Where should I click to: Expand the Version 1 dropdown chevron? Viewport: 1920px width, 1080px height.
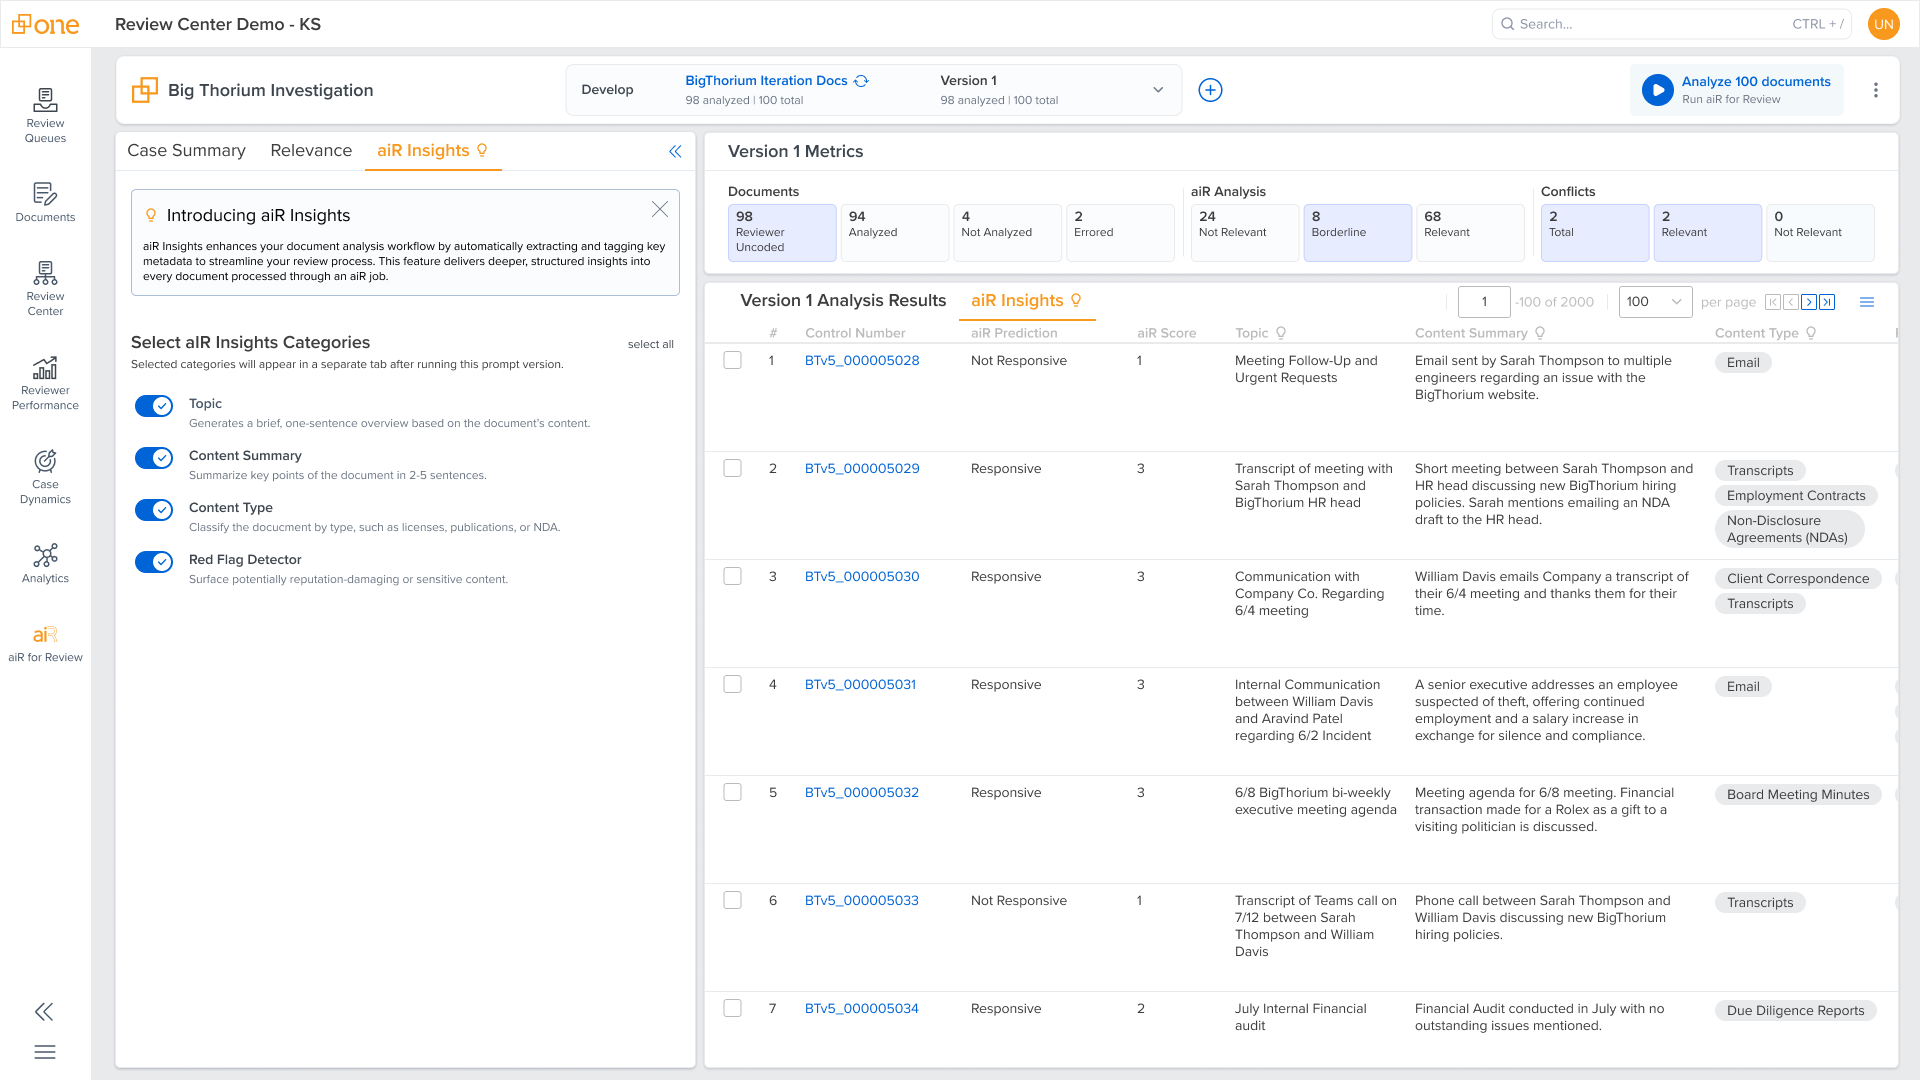[1158, 90]
